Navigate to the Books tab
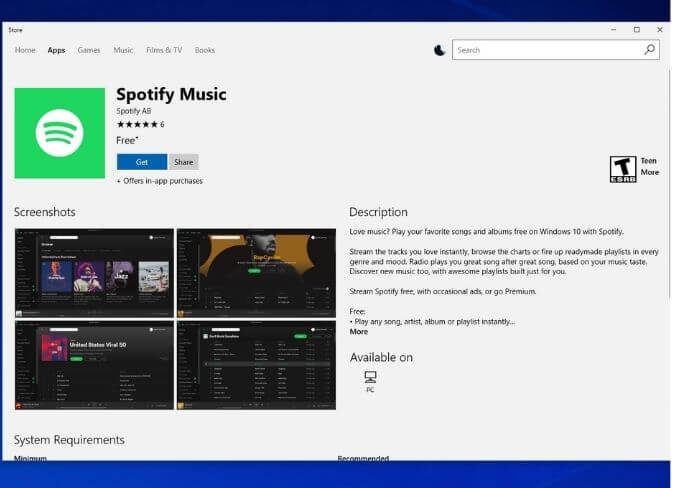676x488 pixels. click(x=205, y=50)
